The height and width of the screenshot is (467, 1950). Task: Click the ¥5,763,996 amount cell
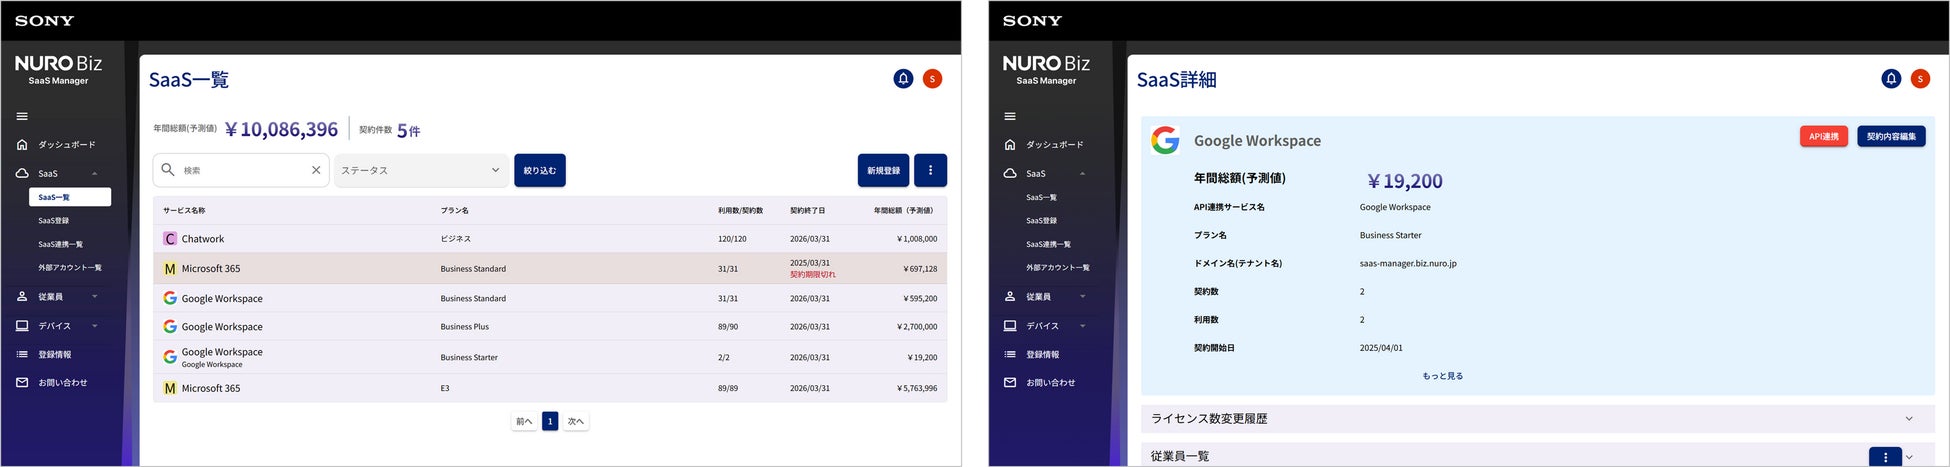[917, 388]
